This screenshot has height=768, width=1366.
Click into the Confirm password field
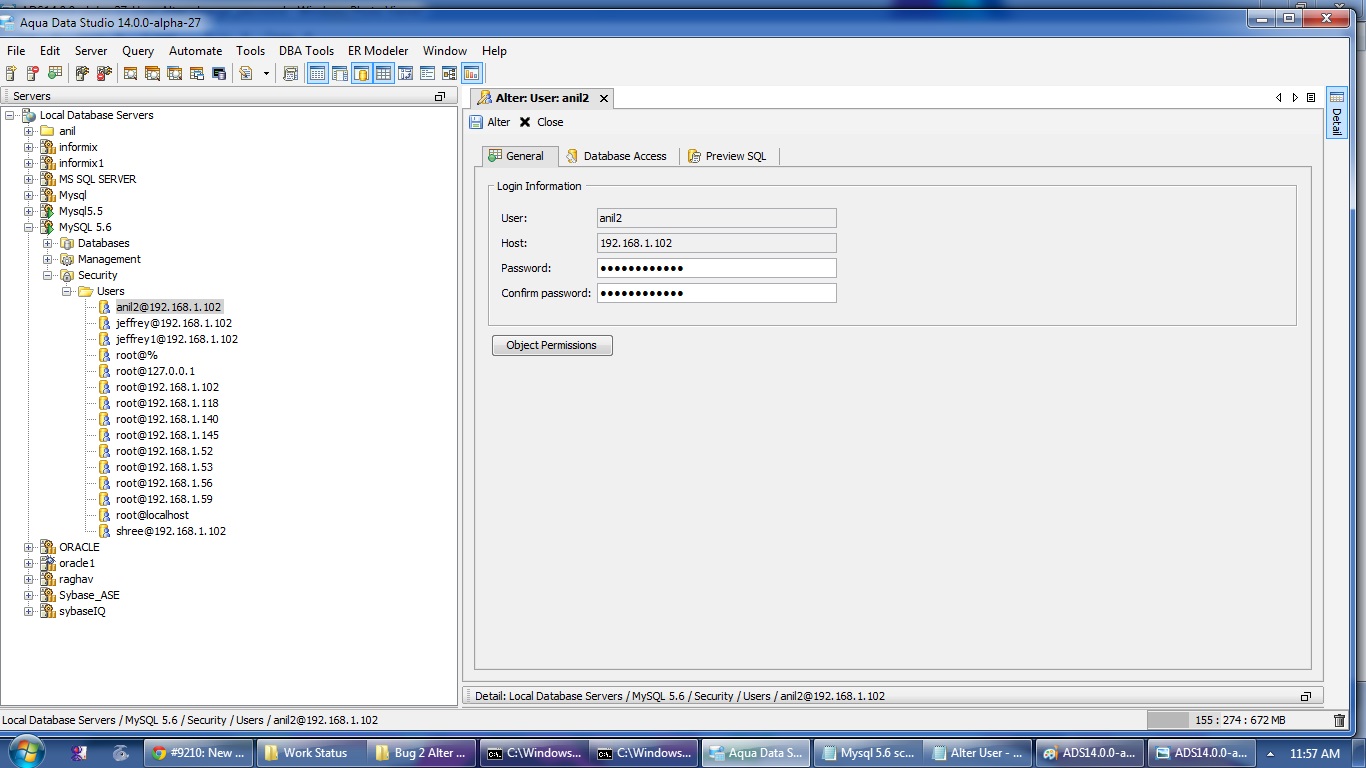click(716, 293)
